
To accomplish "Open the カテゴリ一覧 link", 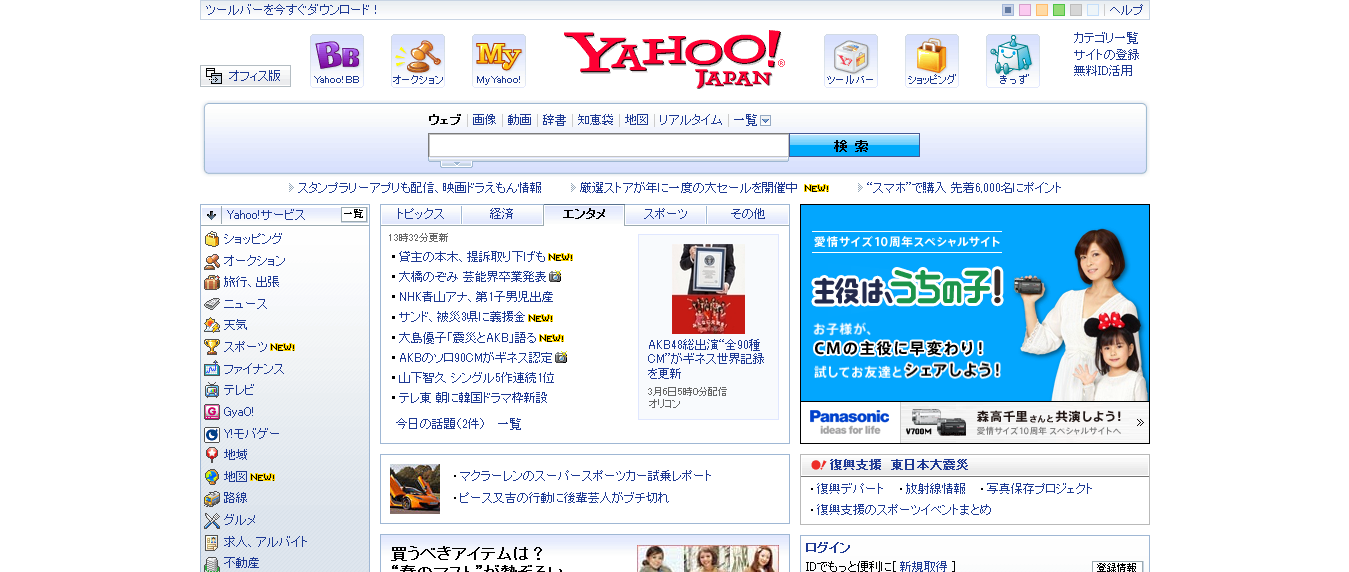I will pos(1106,38).
